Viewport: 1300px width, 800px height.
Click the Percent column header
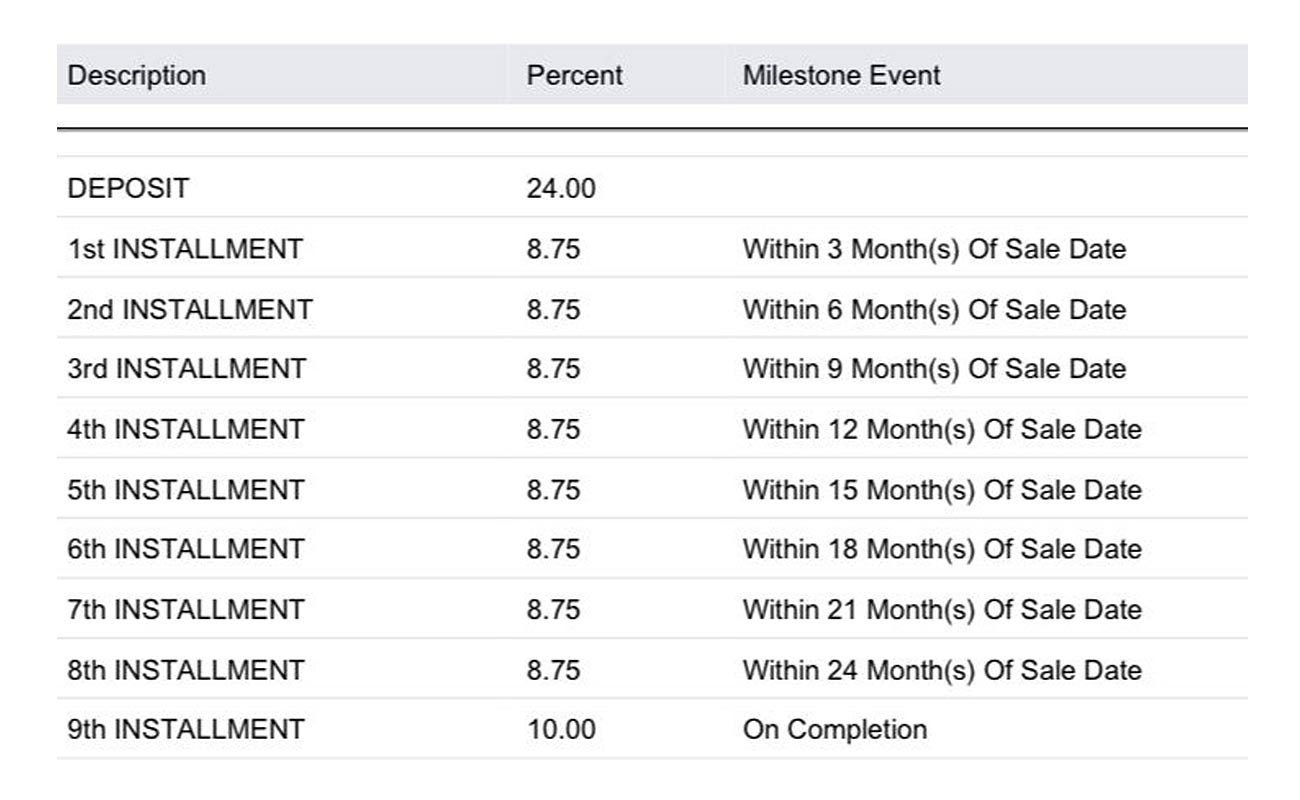pyautogui.click(x=574, y=76)
